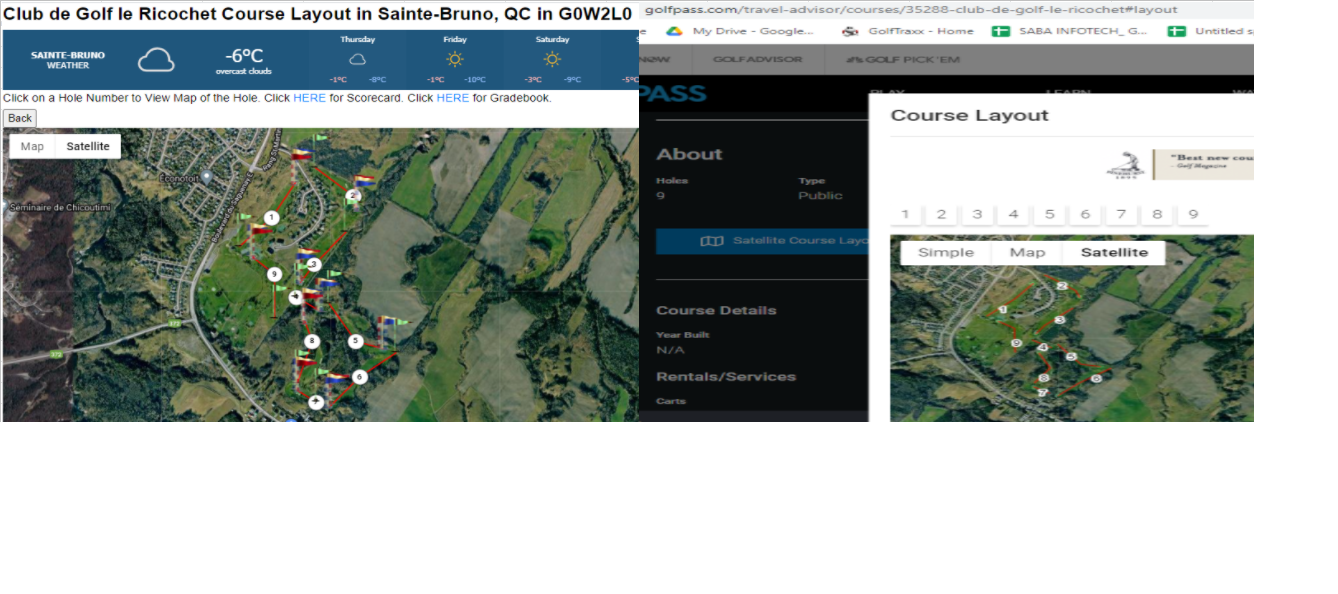Select hole 7 button in Course Layout

(x=1122, y=214)
